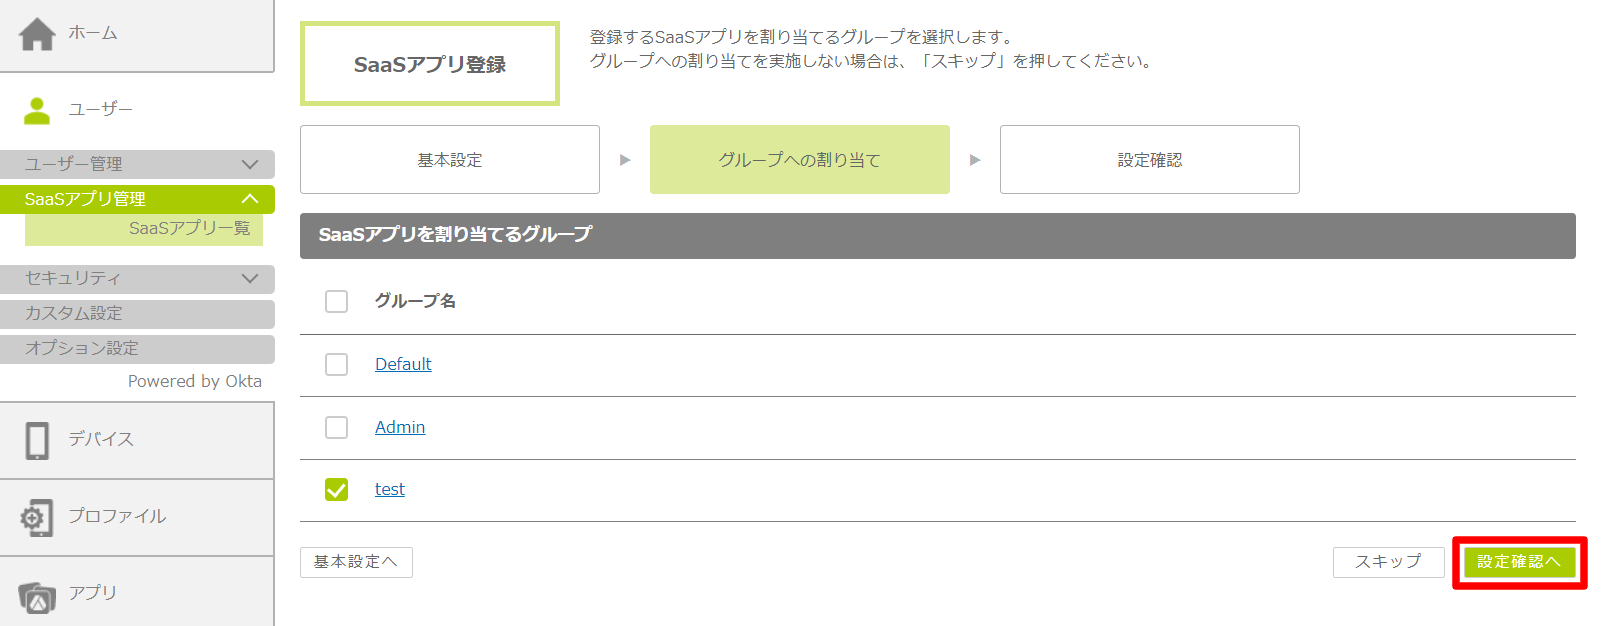This screenshot has height=626, width=1601.
Task: Open the App icon in sidebar
Action: tap(37, 597)
